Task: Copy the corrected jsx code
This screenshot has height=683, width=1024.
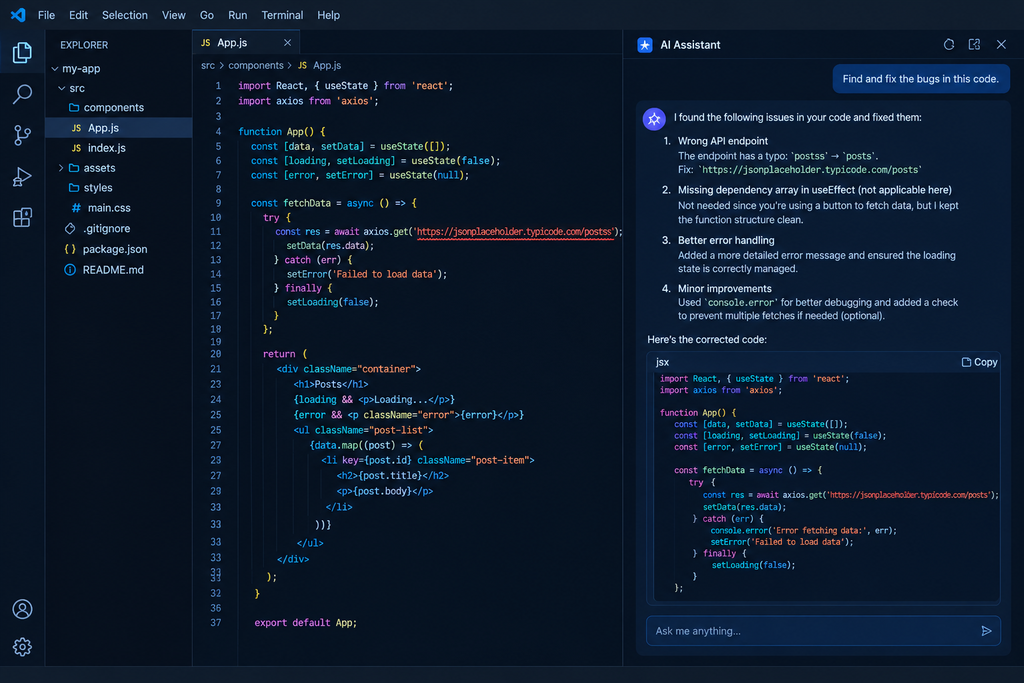Action: [x=979, y=362]
